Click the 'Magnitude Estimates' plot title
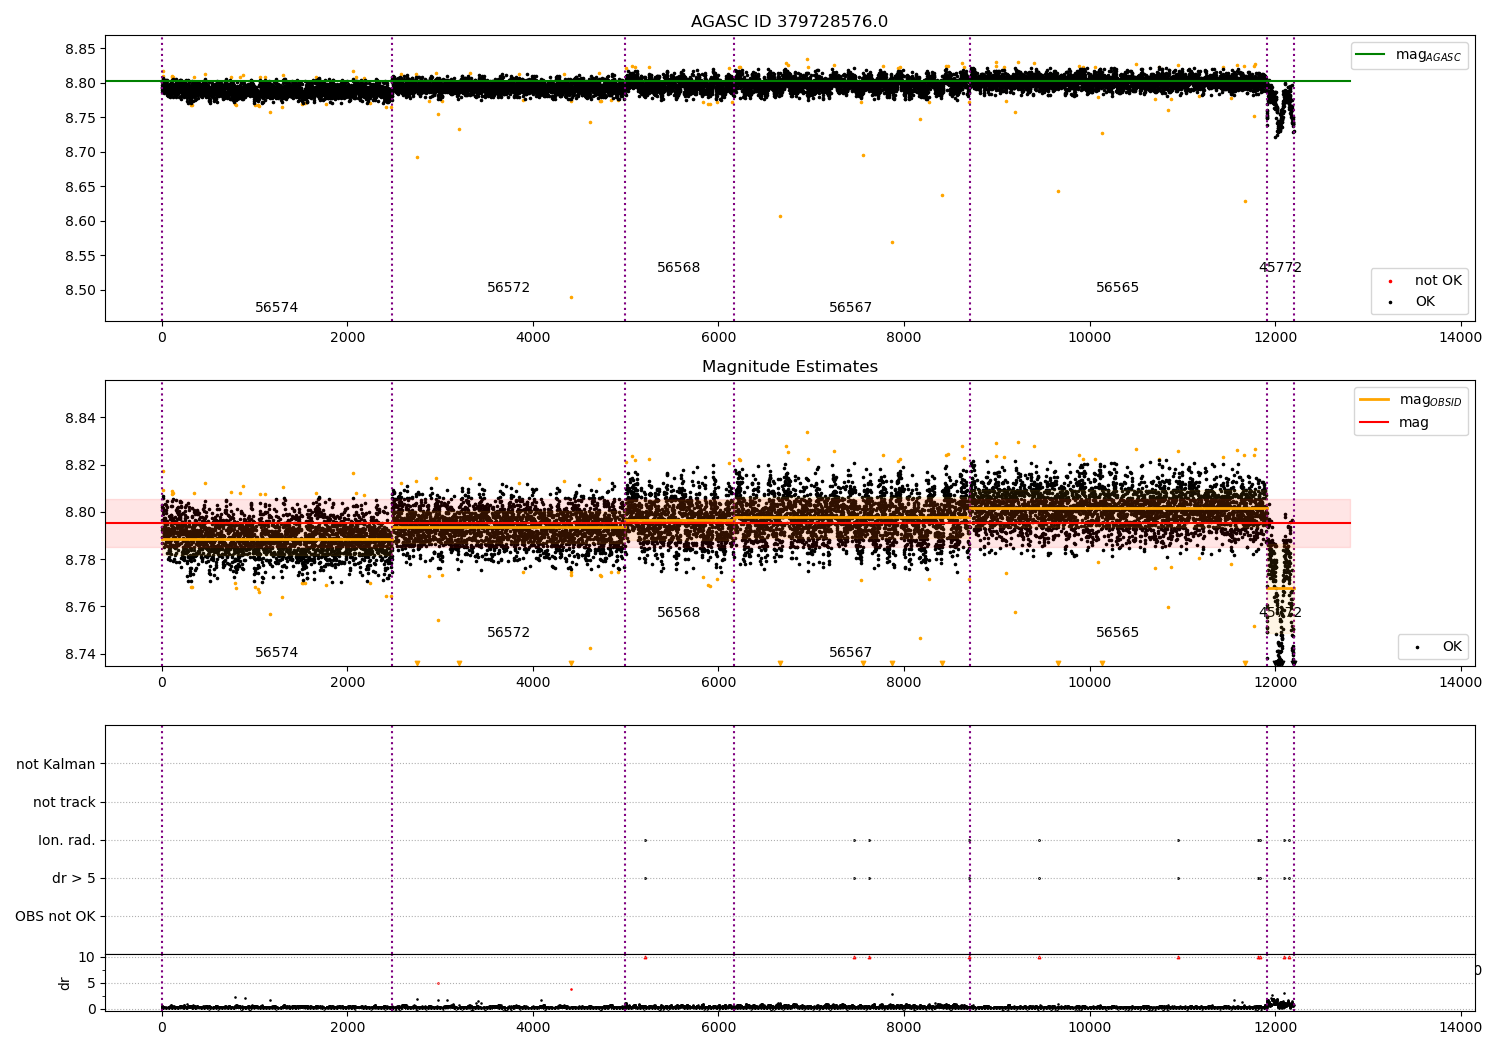The width and height of the screenshot is (1500, 1050). [790, 367]
